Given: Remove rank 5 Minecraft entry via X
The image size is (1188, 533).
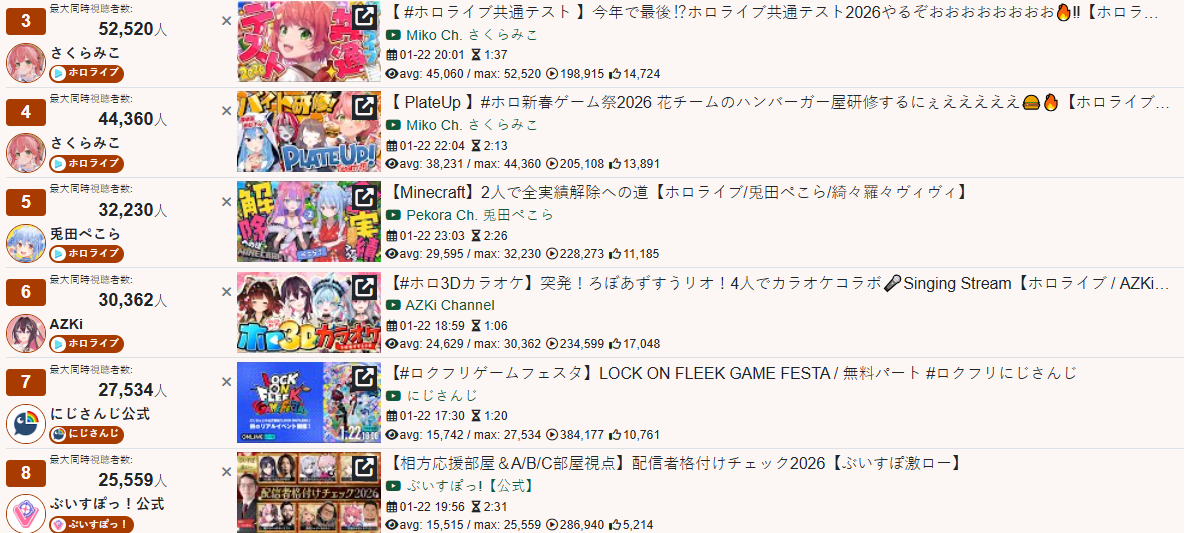Looking at the screenshot, I should point(226,201).
